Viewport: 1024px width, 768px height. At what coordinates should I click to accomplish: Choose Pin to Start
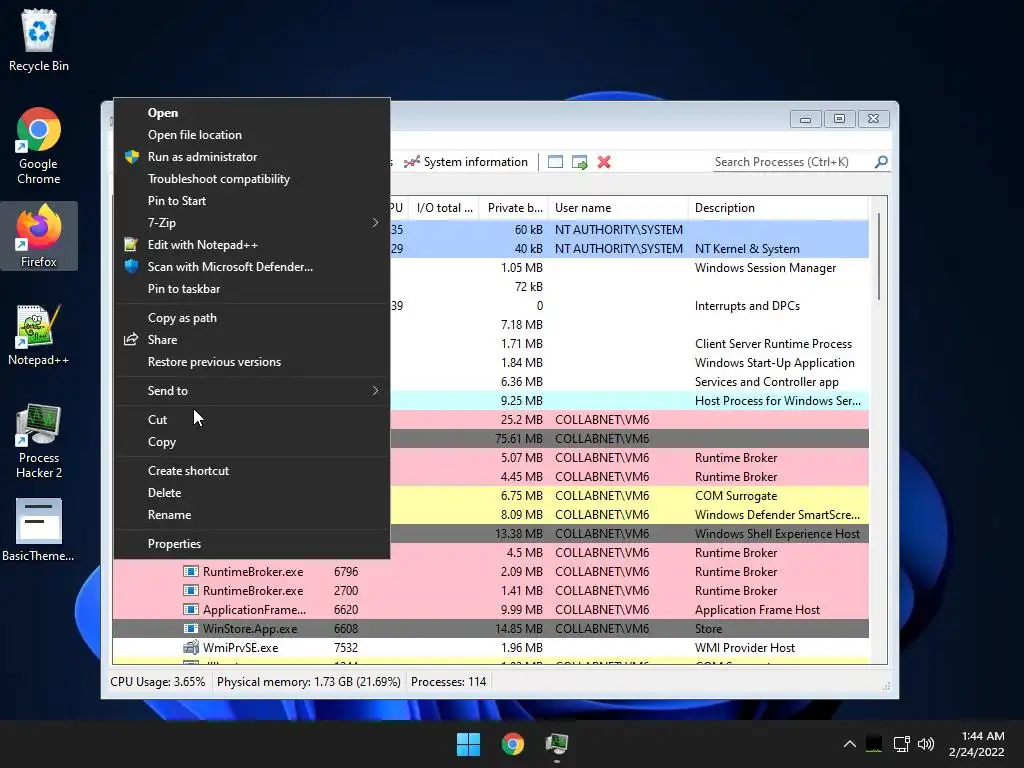252,200
